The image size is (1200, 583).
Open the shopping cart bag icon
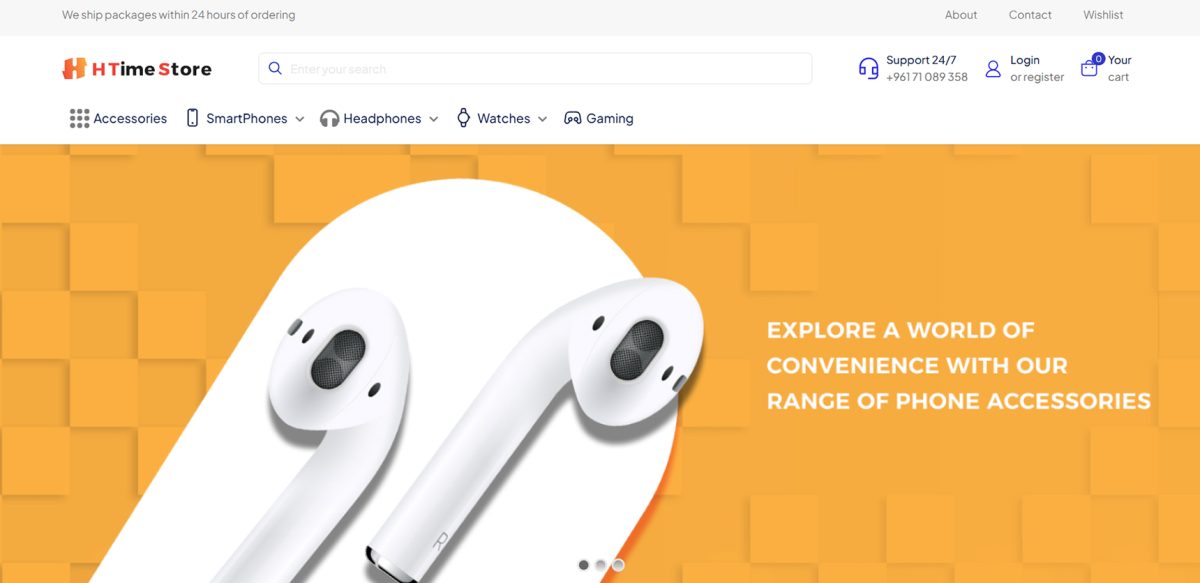click(1089, 69)
